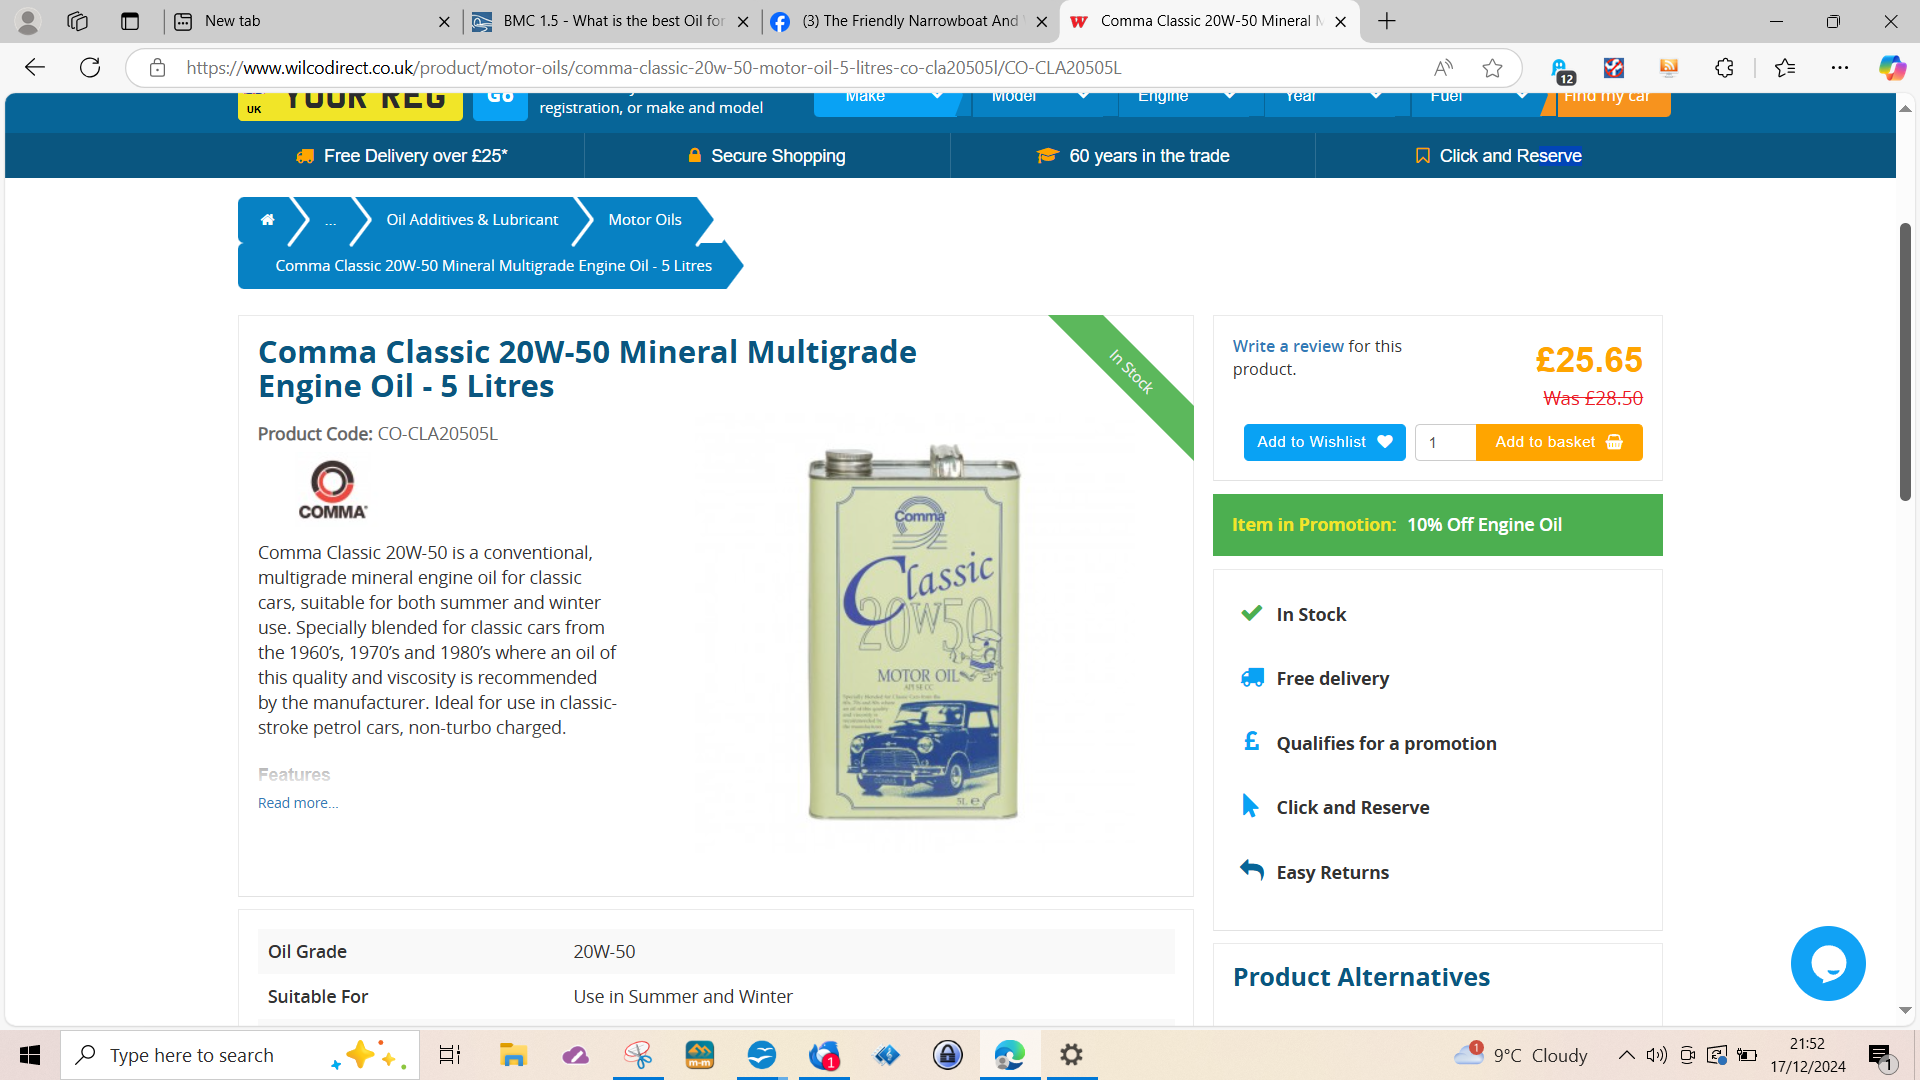The image size is (1920, 1080).
Task: Open the Read more link
Action: click(297, 802)
